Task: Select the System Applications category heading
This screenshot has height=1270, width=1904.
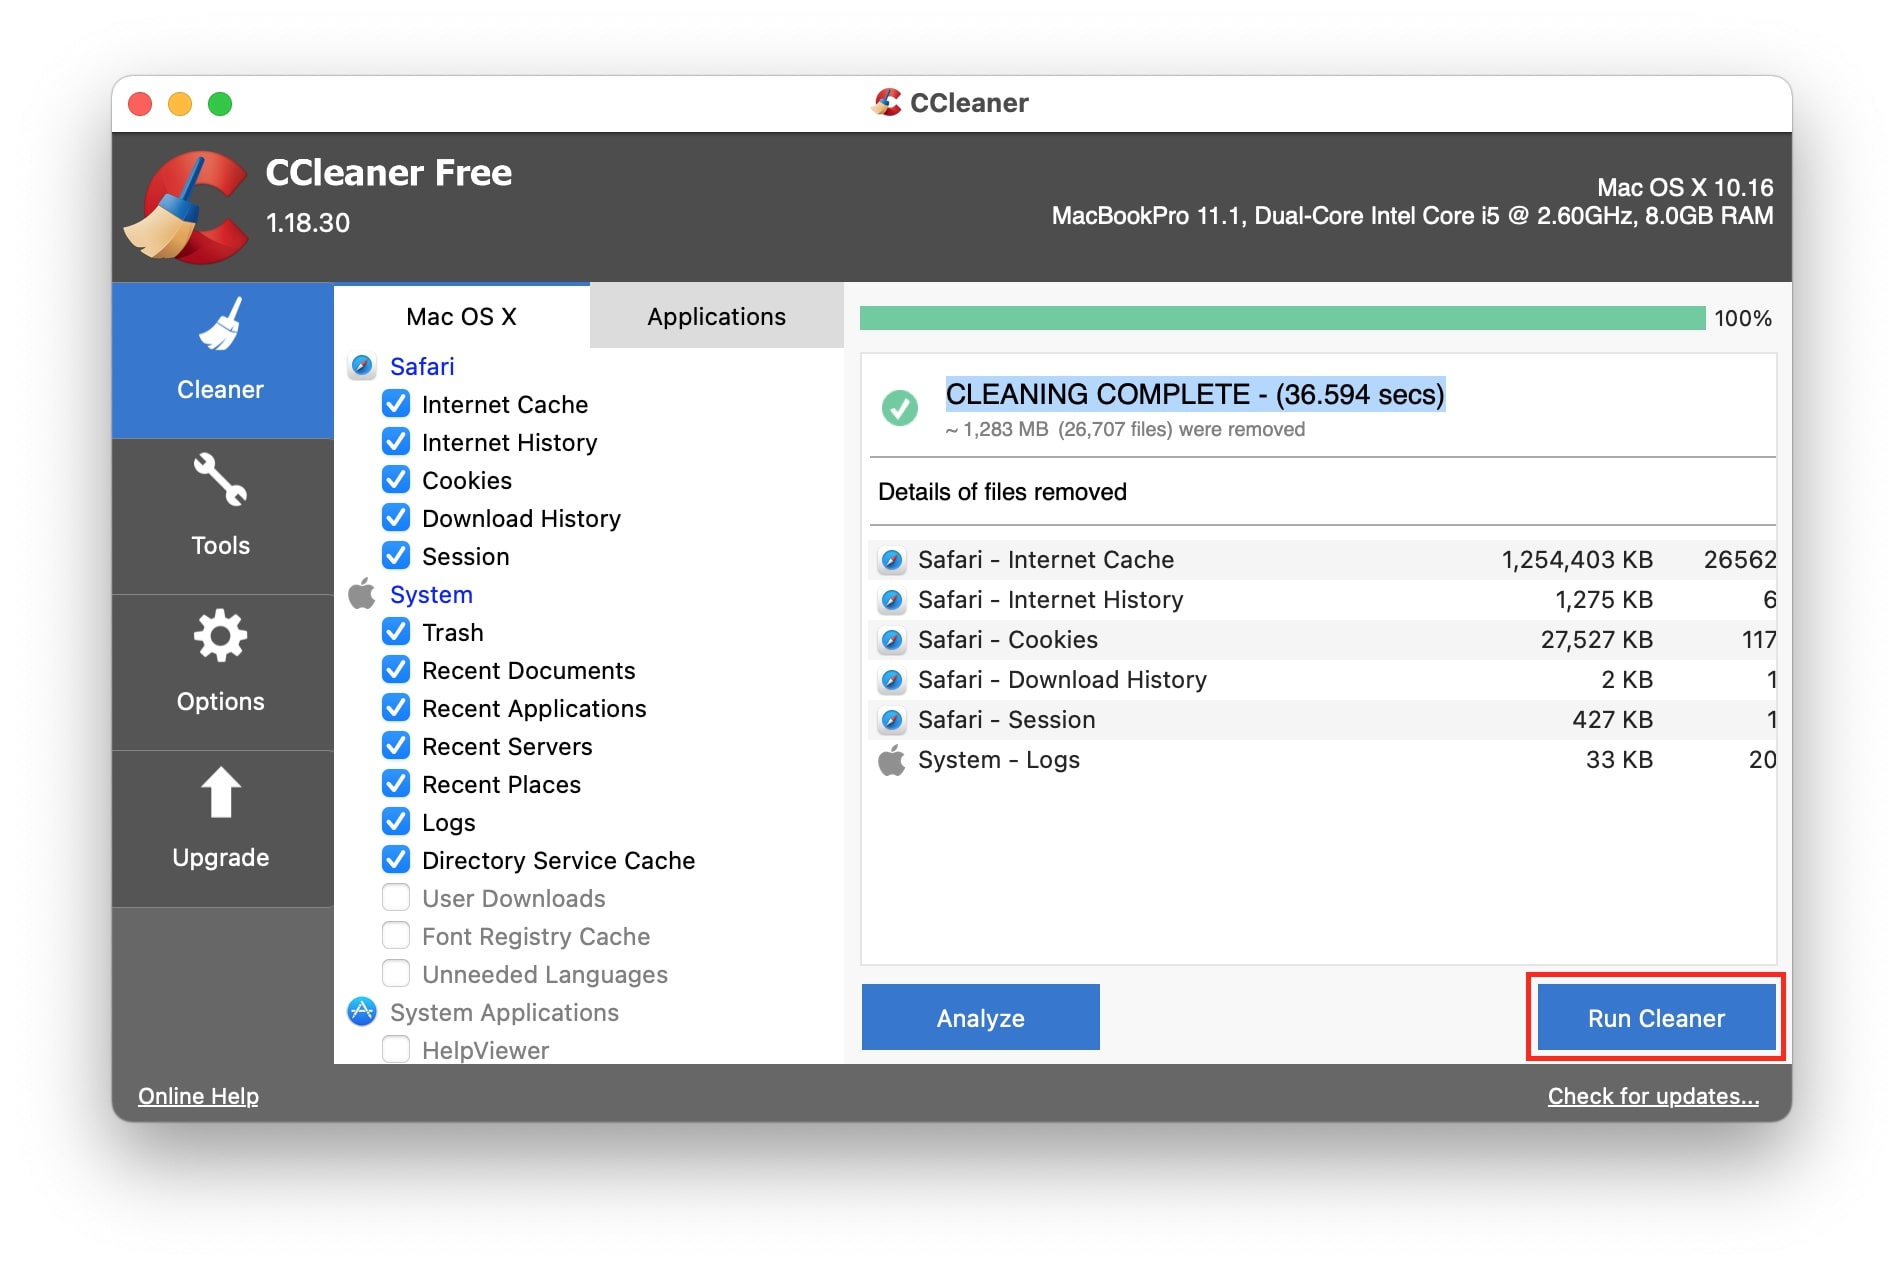Action: [x=504, y=1012]
